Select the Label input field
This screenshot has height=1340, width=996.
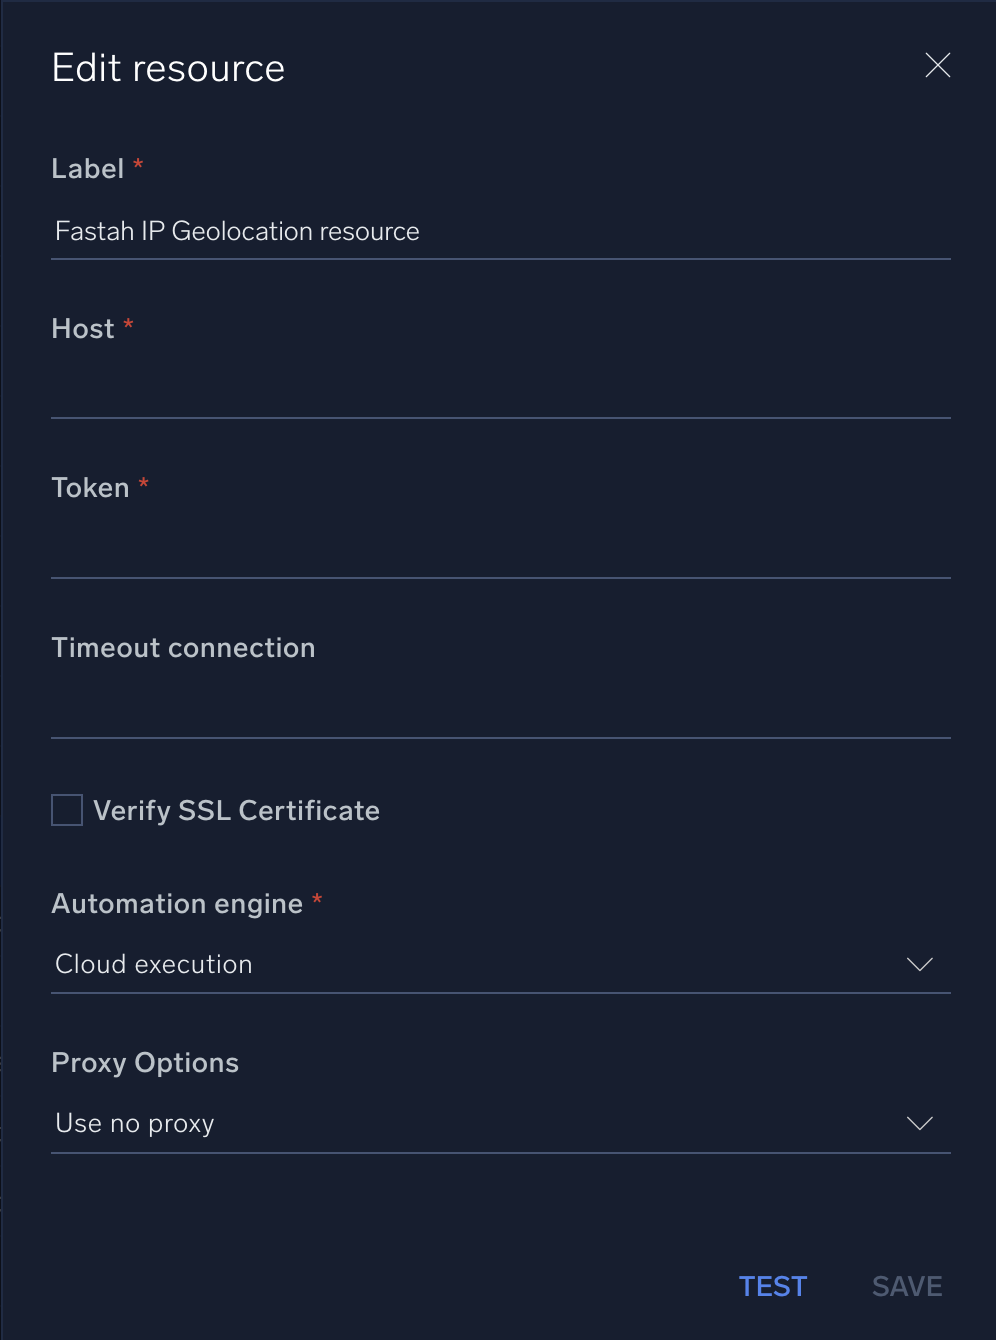[x=500, y=232]
